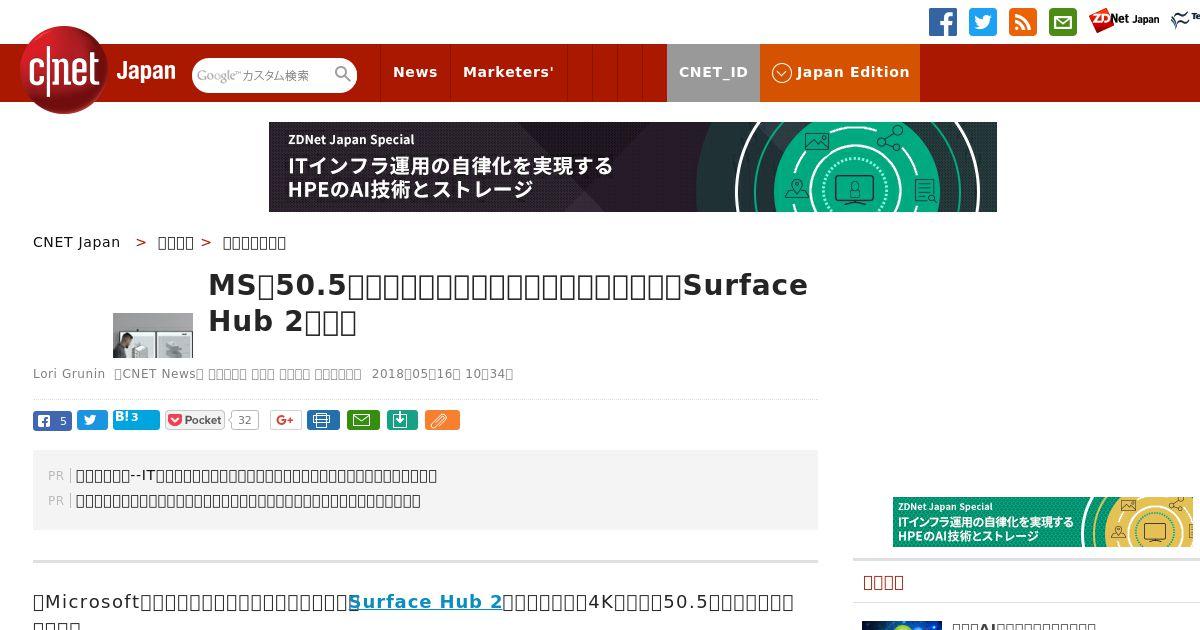Open the Facebook icon in top bar
Image resolution: width=1200 pixels, height=630 pixels.
[943, 22]
